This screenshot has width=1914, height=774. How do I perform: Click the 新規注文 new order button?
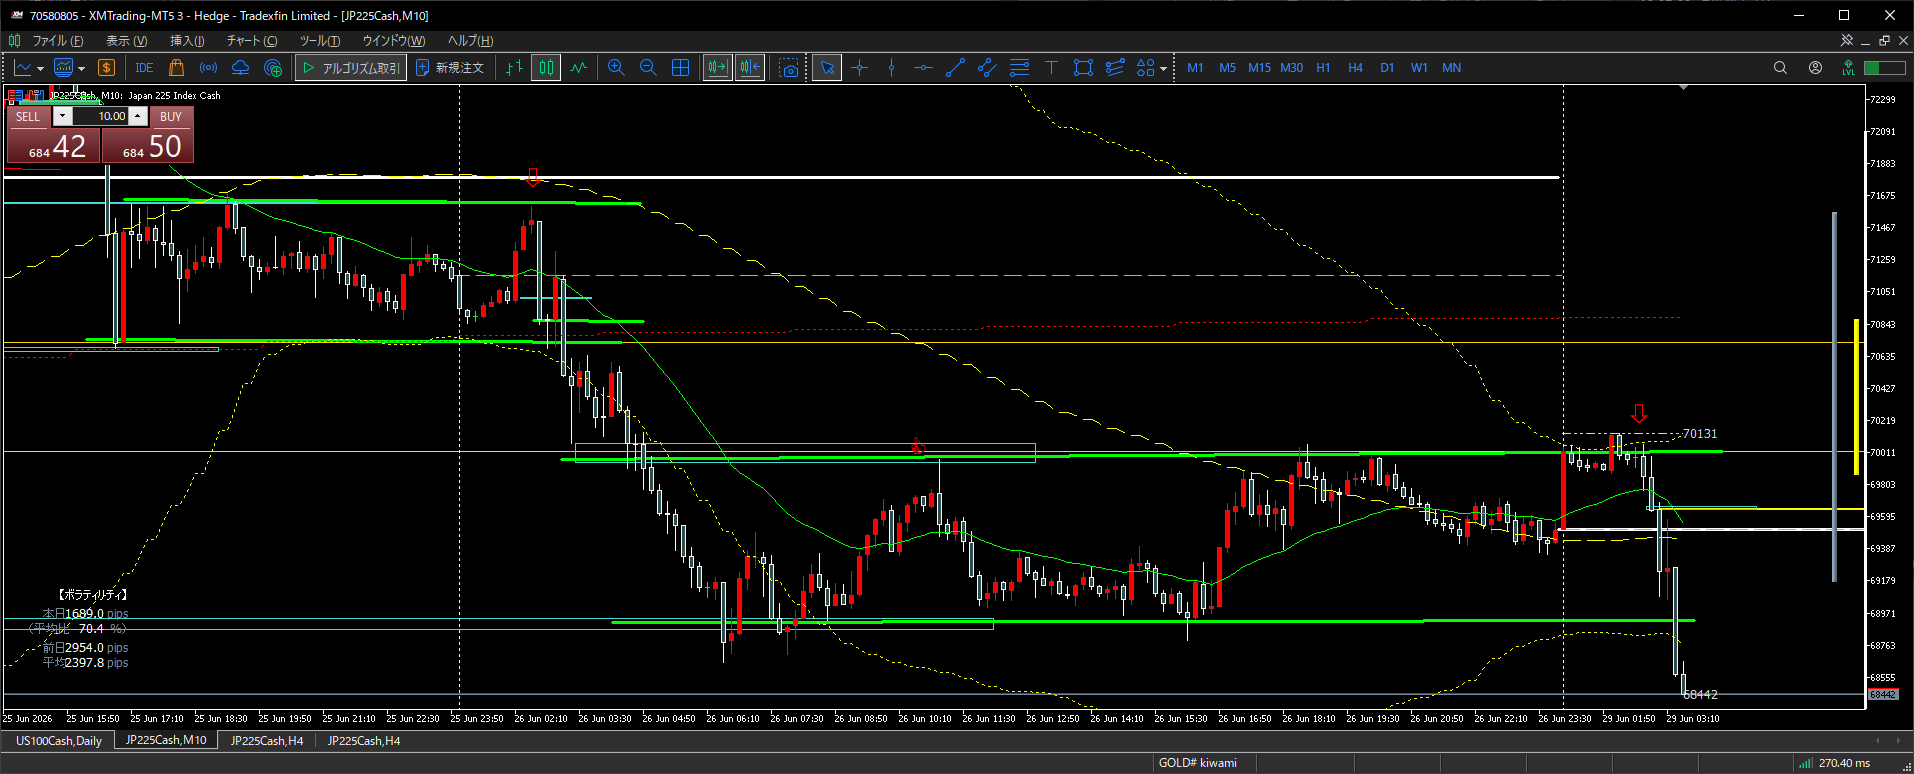449,68
